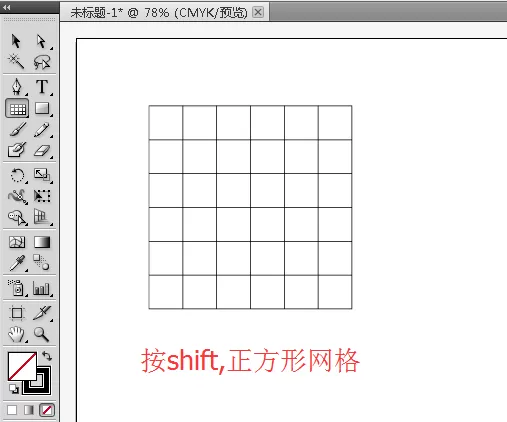The width and height of the screenshot is (507, 422).
Task: Close the 未标题-1 document tab
Action: [x=258, y=12]
